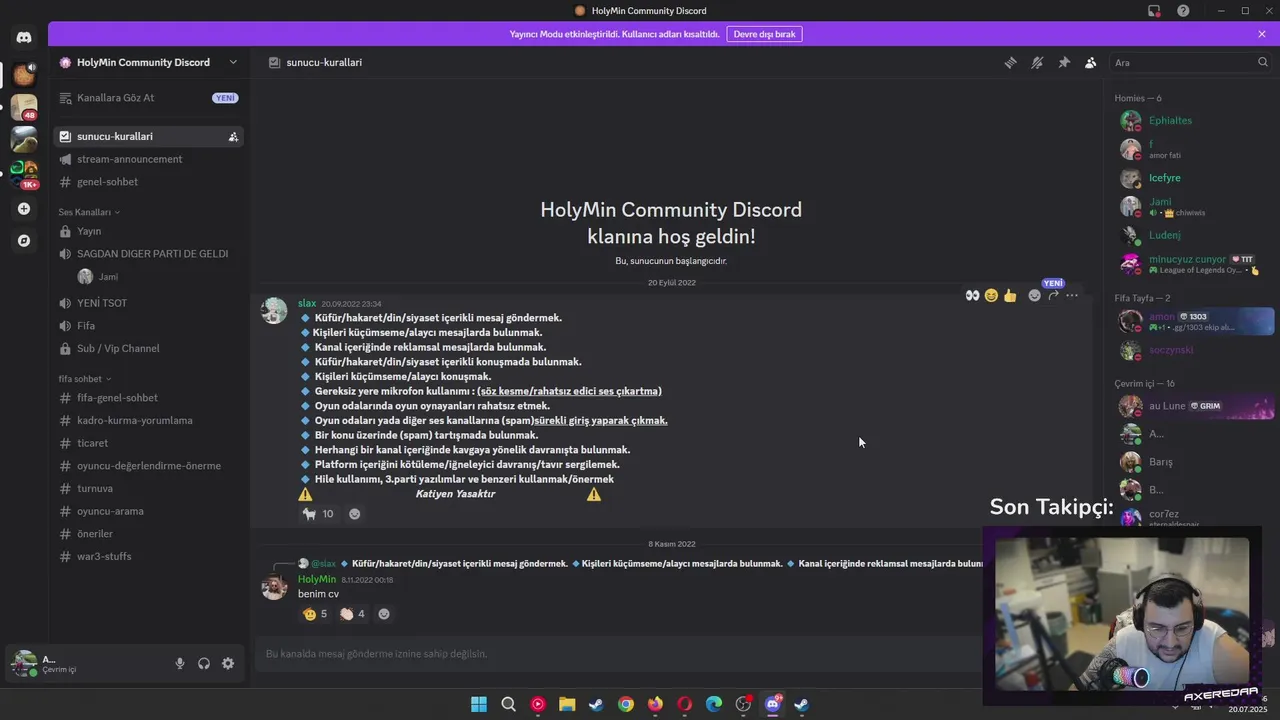Toggle notification settings bell icon in header
Screen dimensions: 1280x720
[x=1037, y=62]
